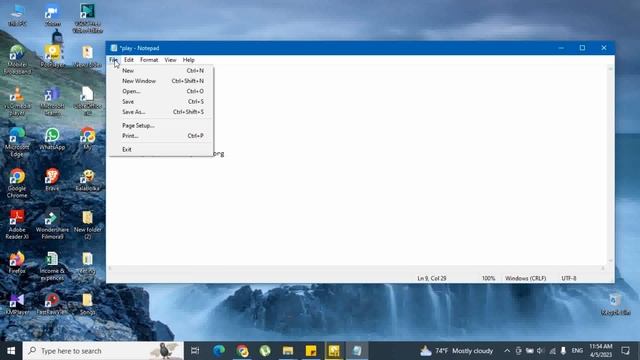Screen dimensions: 640x360
Task: Click Save in the File menu
Action: pyautogui.click(x=161, y=102)
